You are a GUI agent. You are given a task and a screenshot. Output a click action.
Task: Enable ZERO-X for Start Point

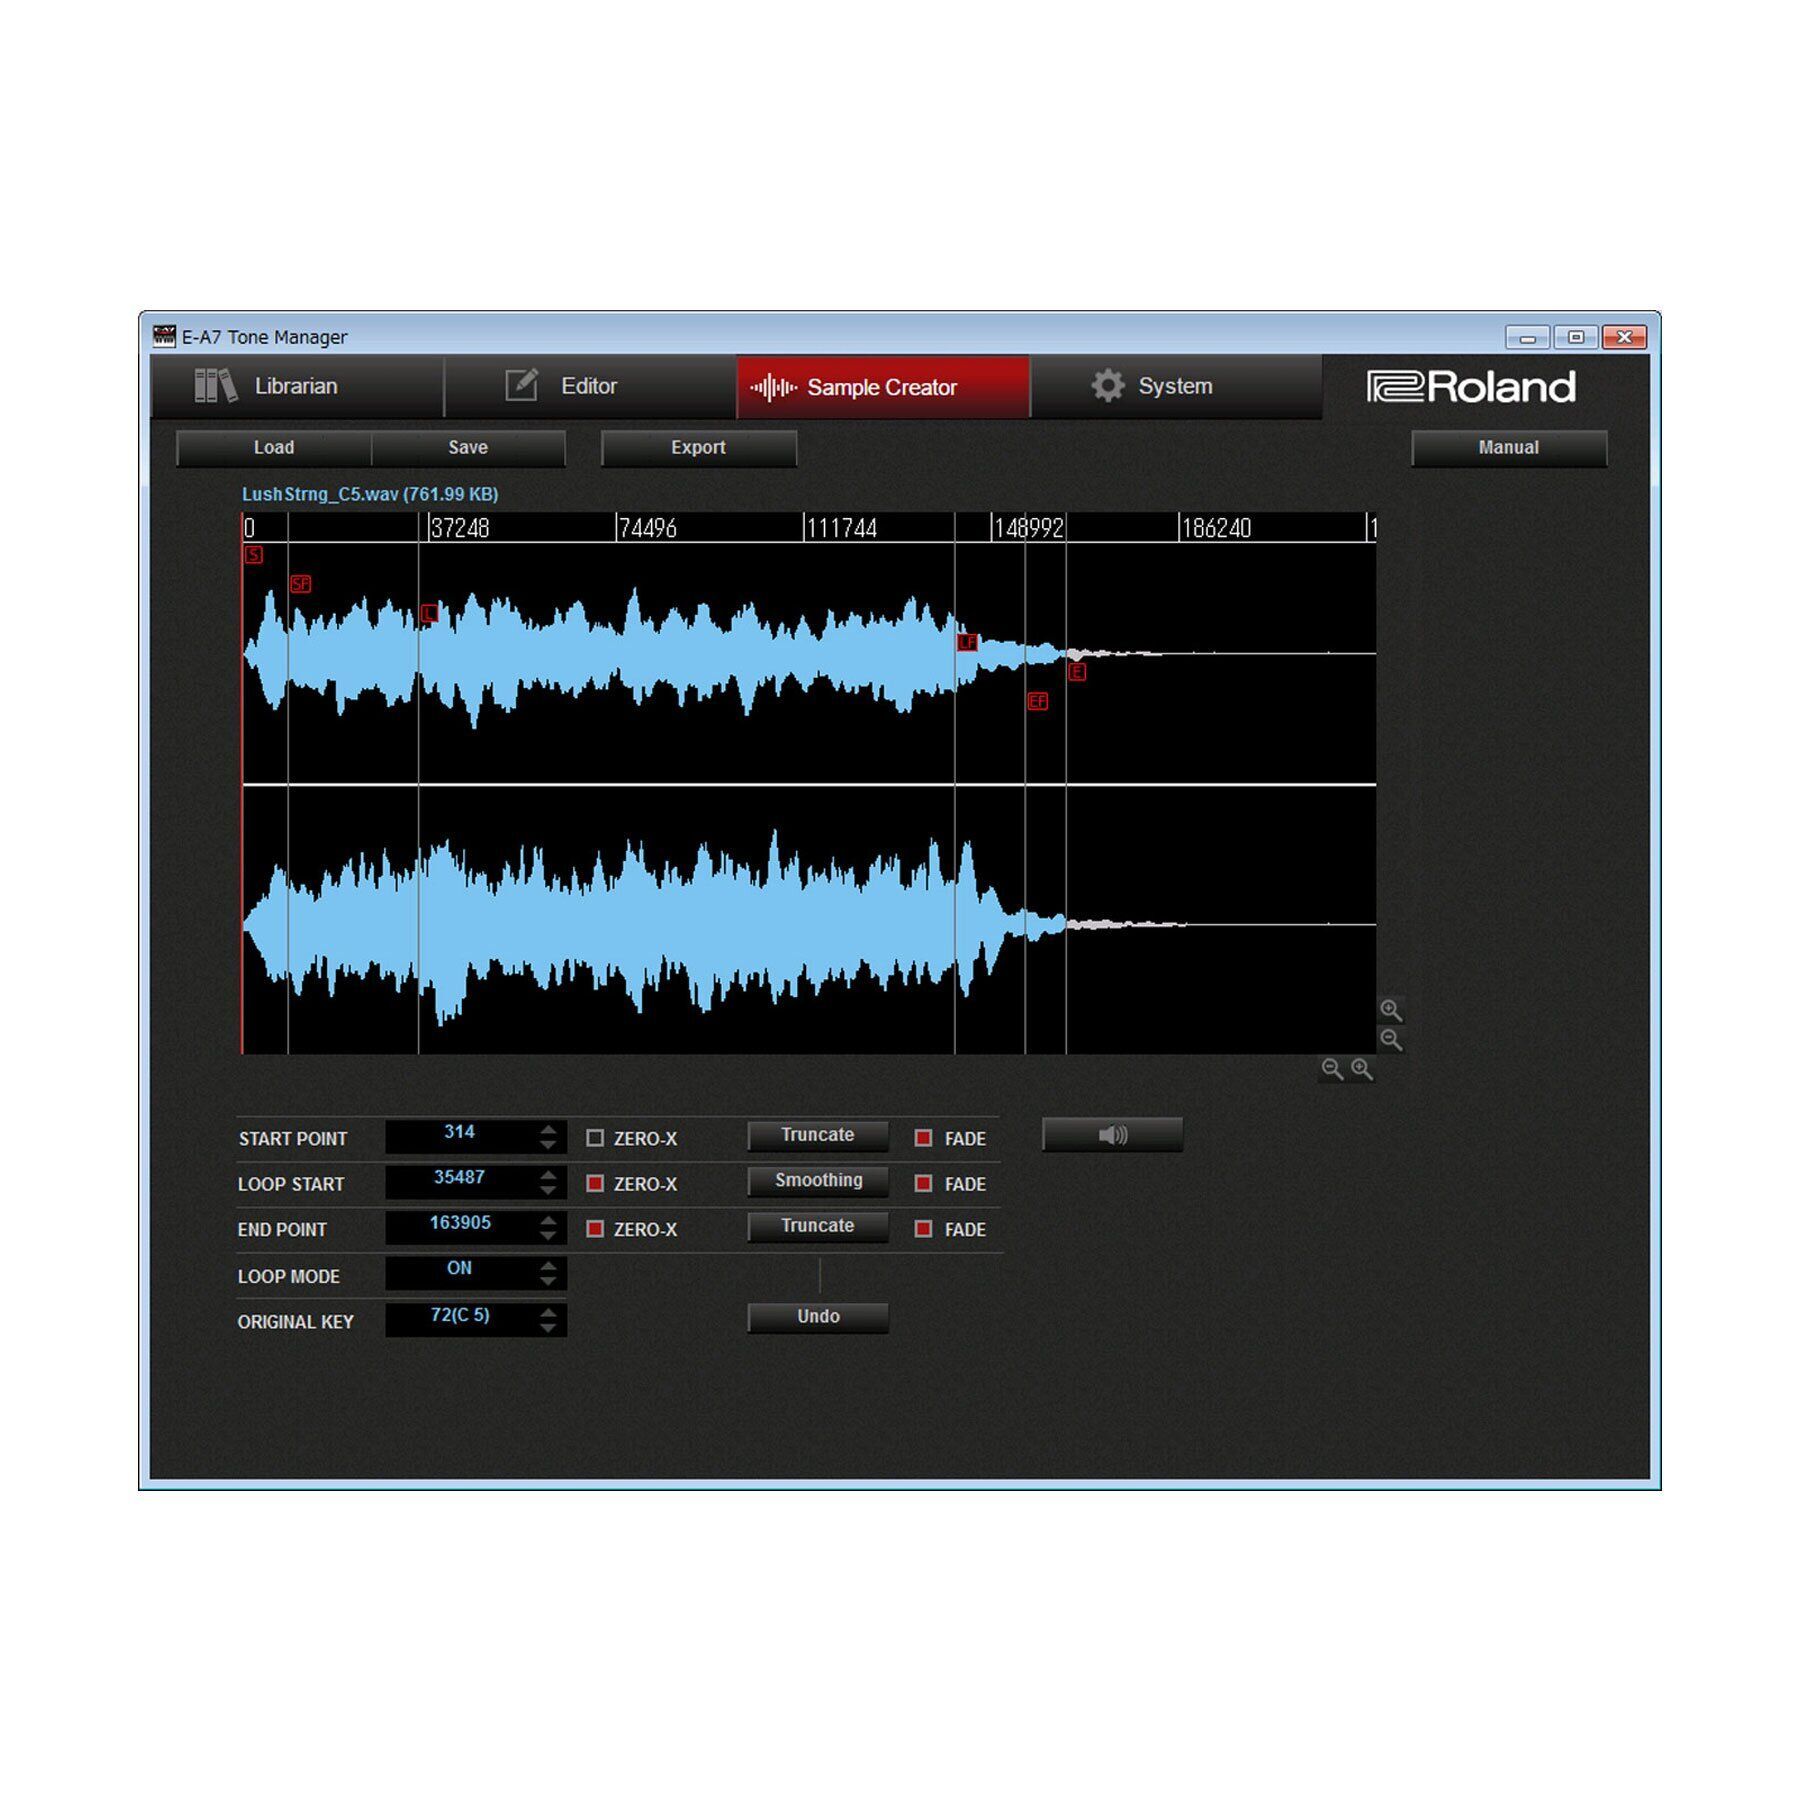coord(595,1138)
